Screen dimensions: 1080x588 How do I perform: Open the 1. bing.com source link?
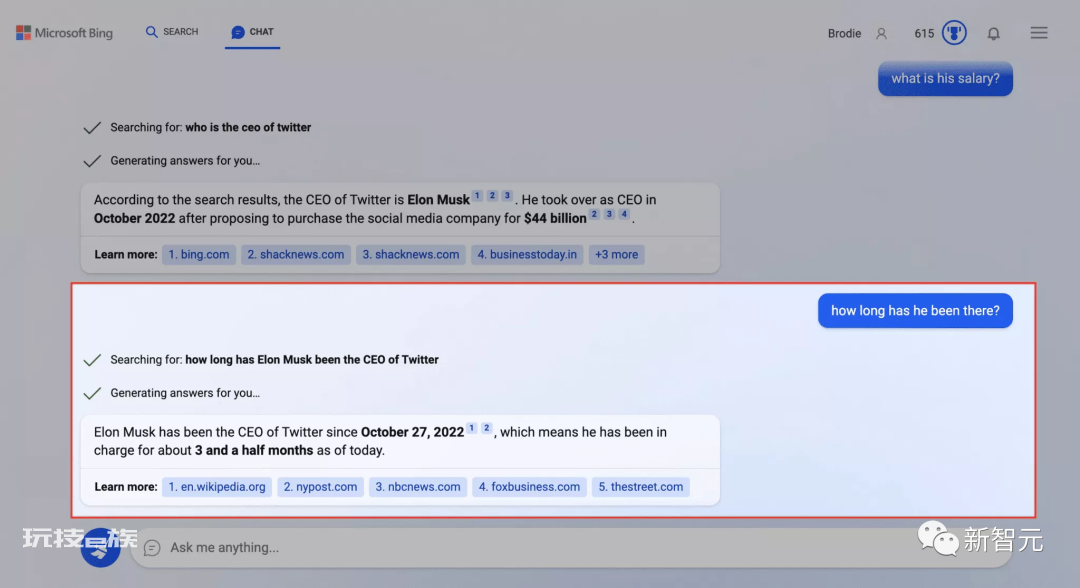(x=199, y=254)
